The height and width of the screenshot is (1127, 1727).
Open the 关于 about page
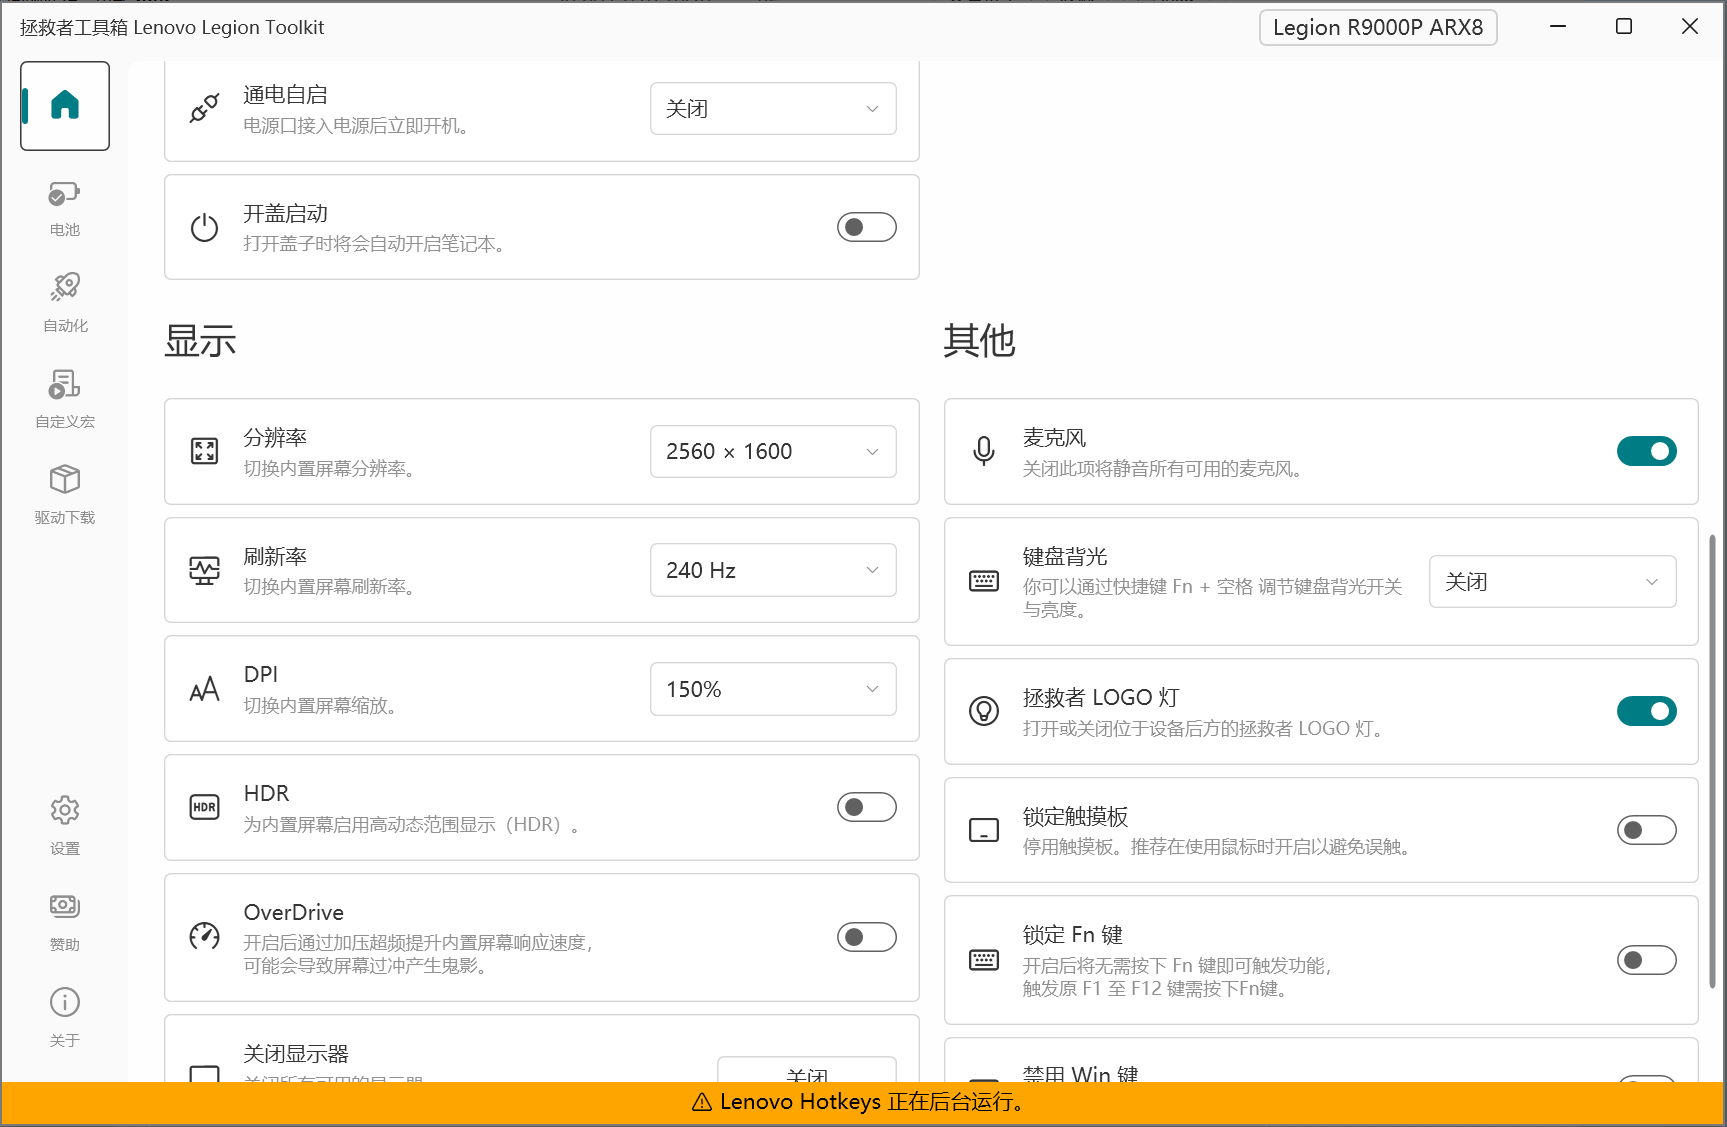(x=65, y=1018)
